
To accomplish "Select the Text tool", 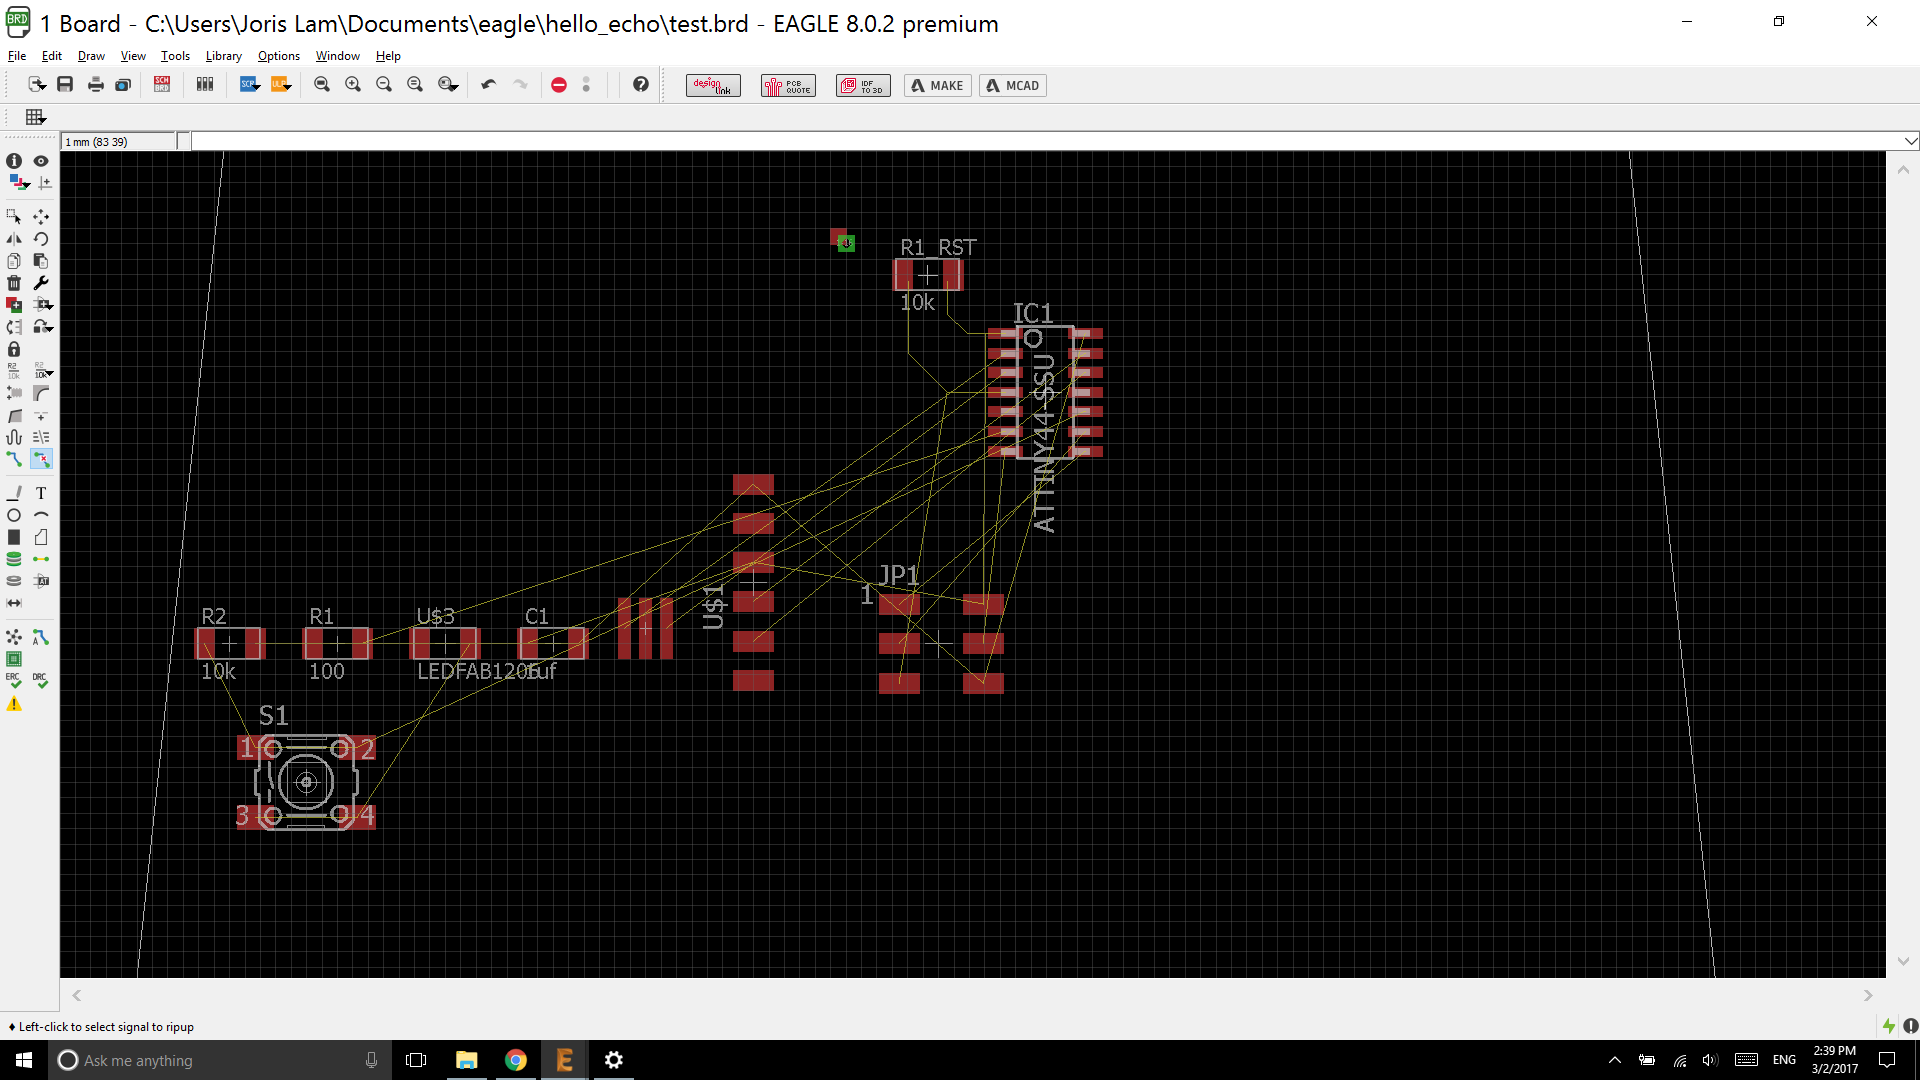I will (x=41, y=493).
